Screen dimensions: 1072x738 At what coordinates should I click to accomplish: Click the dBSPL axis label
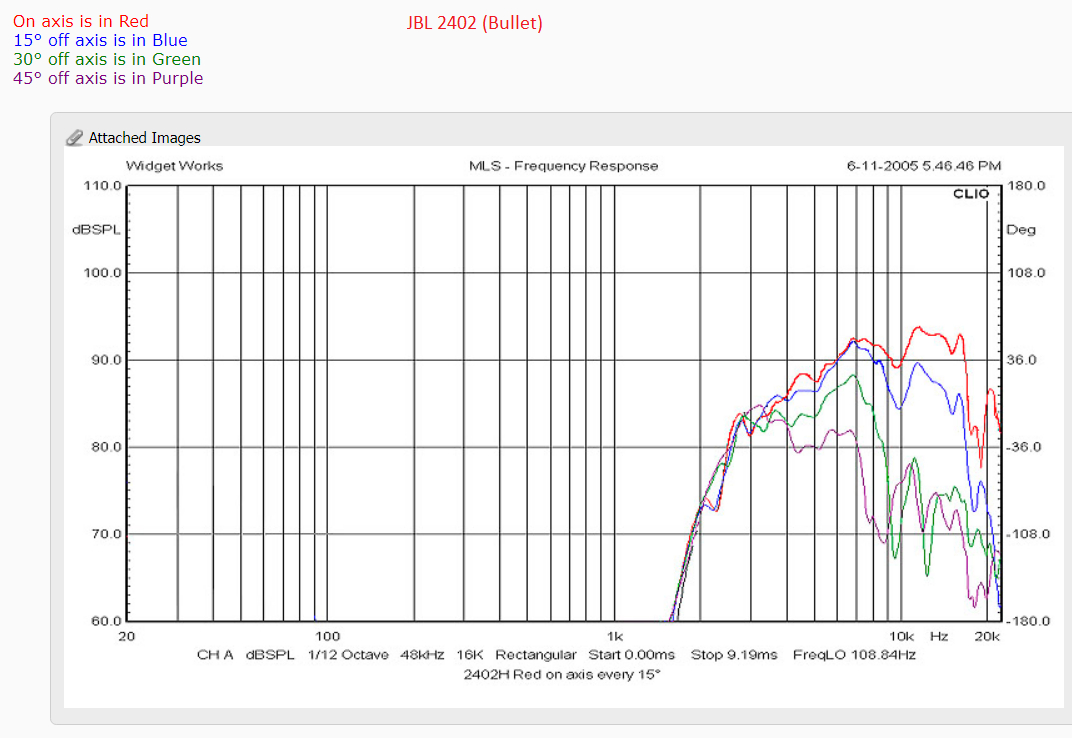coord(96,230)
